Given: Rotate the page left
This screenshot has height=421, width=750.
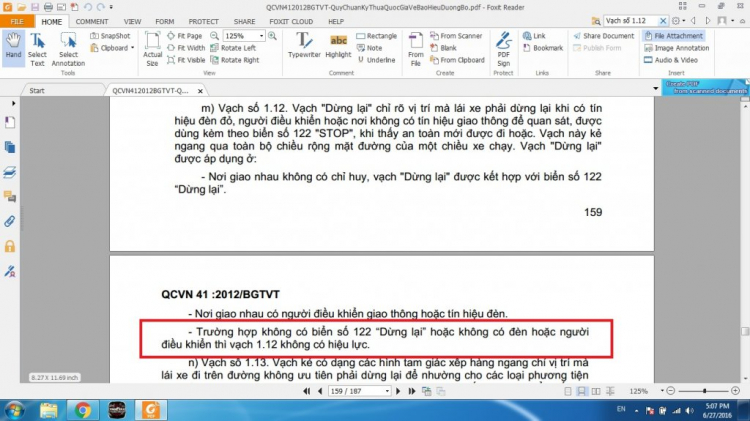Looking at the screenshot, I should pos(233,48).
